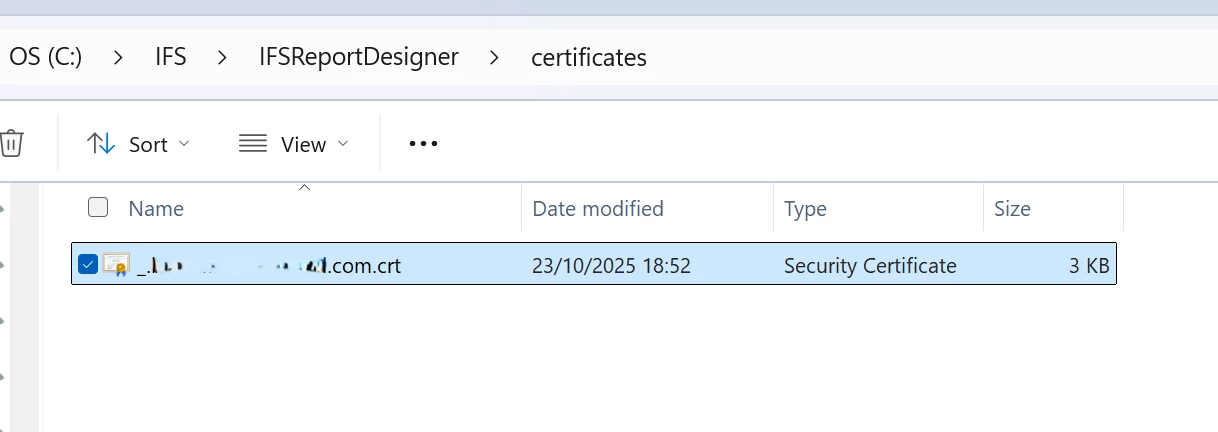
Task: Jump to IFSReportDesigner folder in path
Action: (358, 57)
